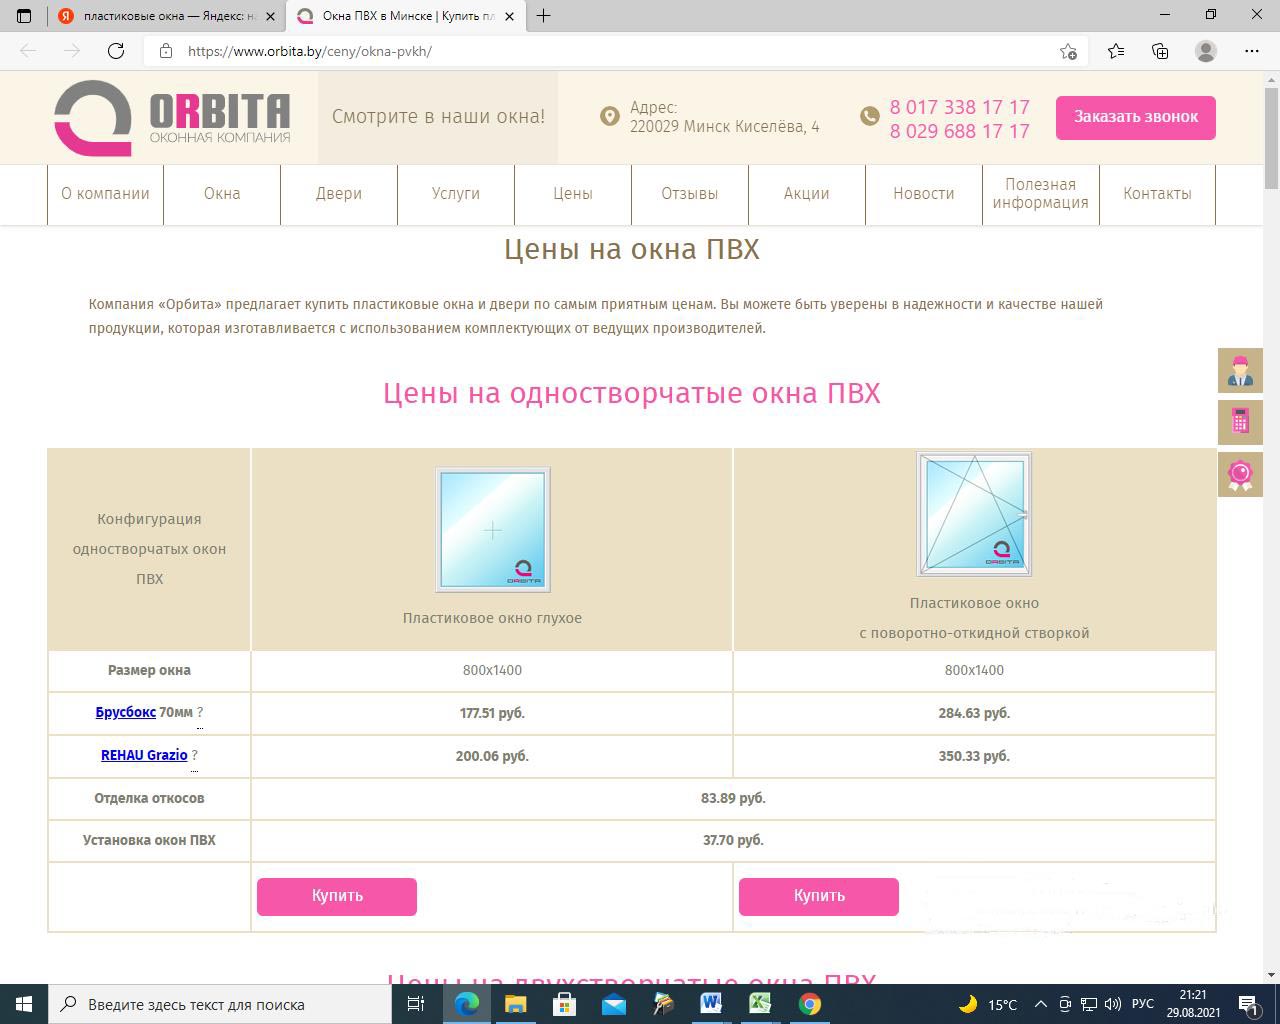This screenshot has height=1024, width=1280.
Task: Switch to the Яндекс search results tab
Action: pyautogui.click(x=160, y=16)
